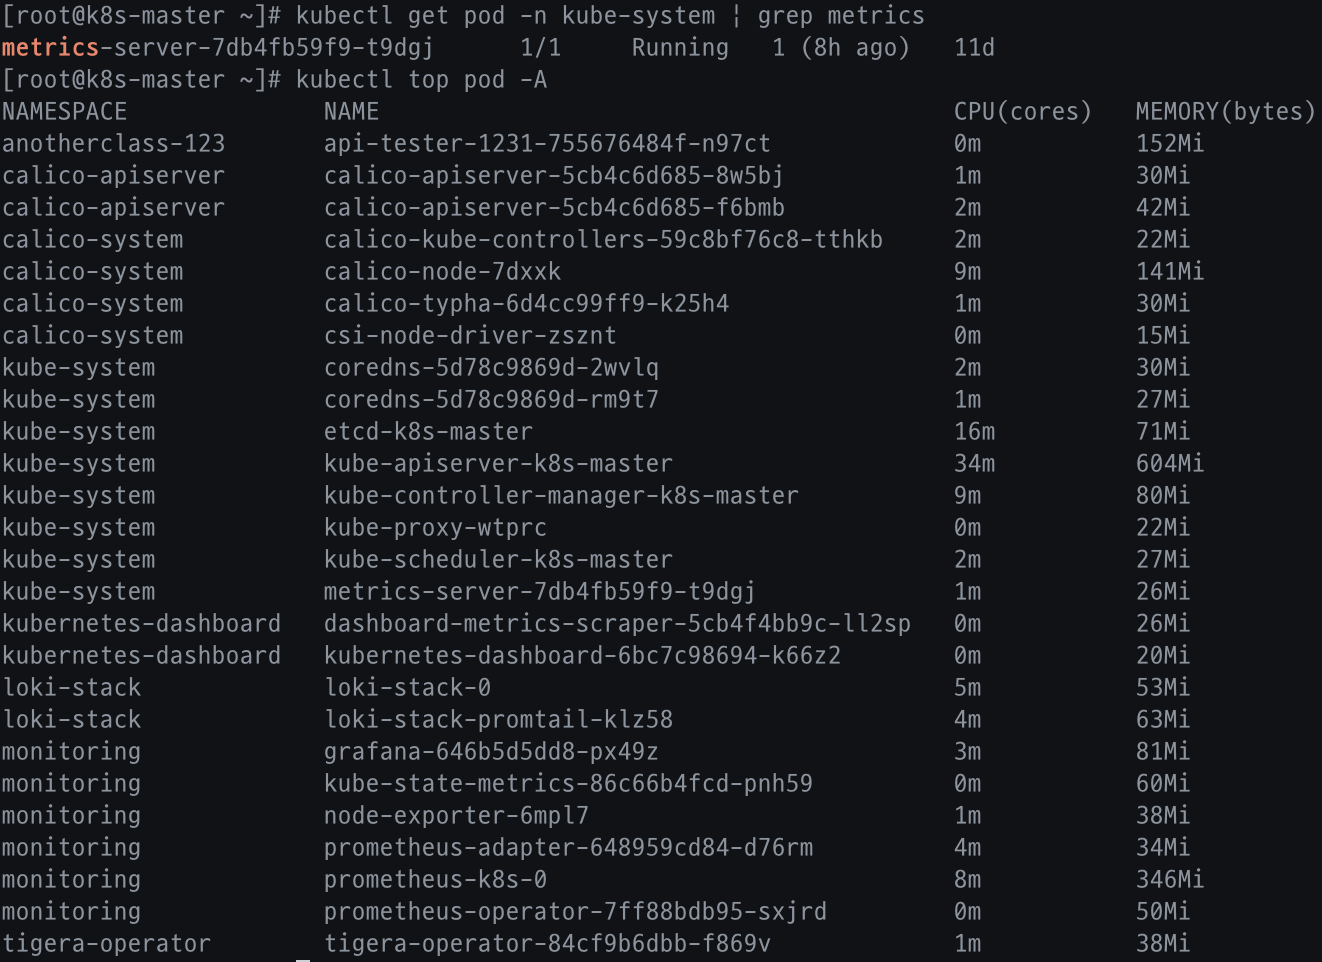Image resolution: width=1322 pixels, height=962 pixels.
Task: Select the etcd-k8s-master pod name
Action: point(428,431)
